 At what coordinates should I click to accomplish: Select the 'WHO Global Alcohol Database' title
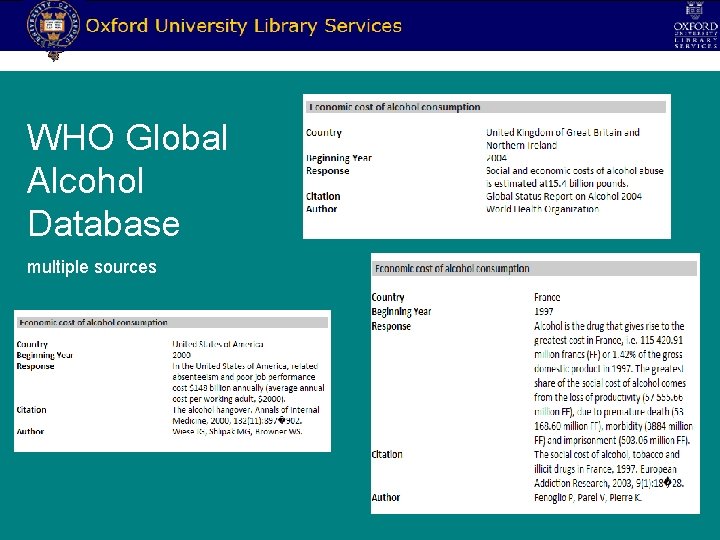pyautogui.click(x=127, y=180)
